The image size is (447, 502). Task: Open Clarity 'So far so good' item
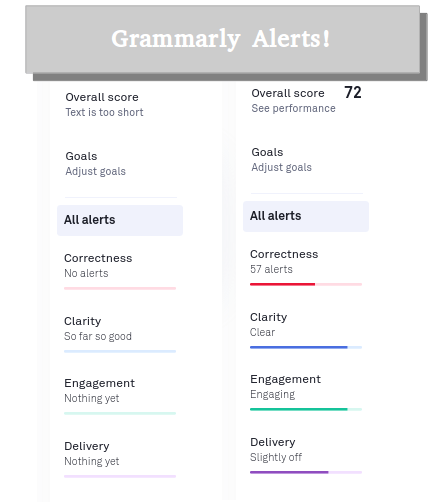tap(120, 334)
